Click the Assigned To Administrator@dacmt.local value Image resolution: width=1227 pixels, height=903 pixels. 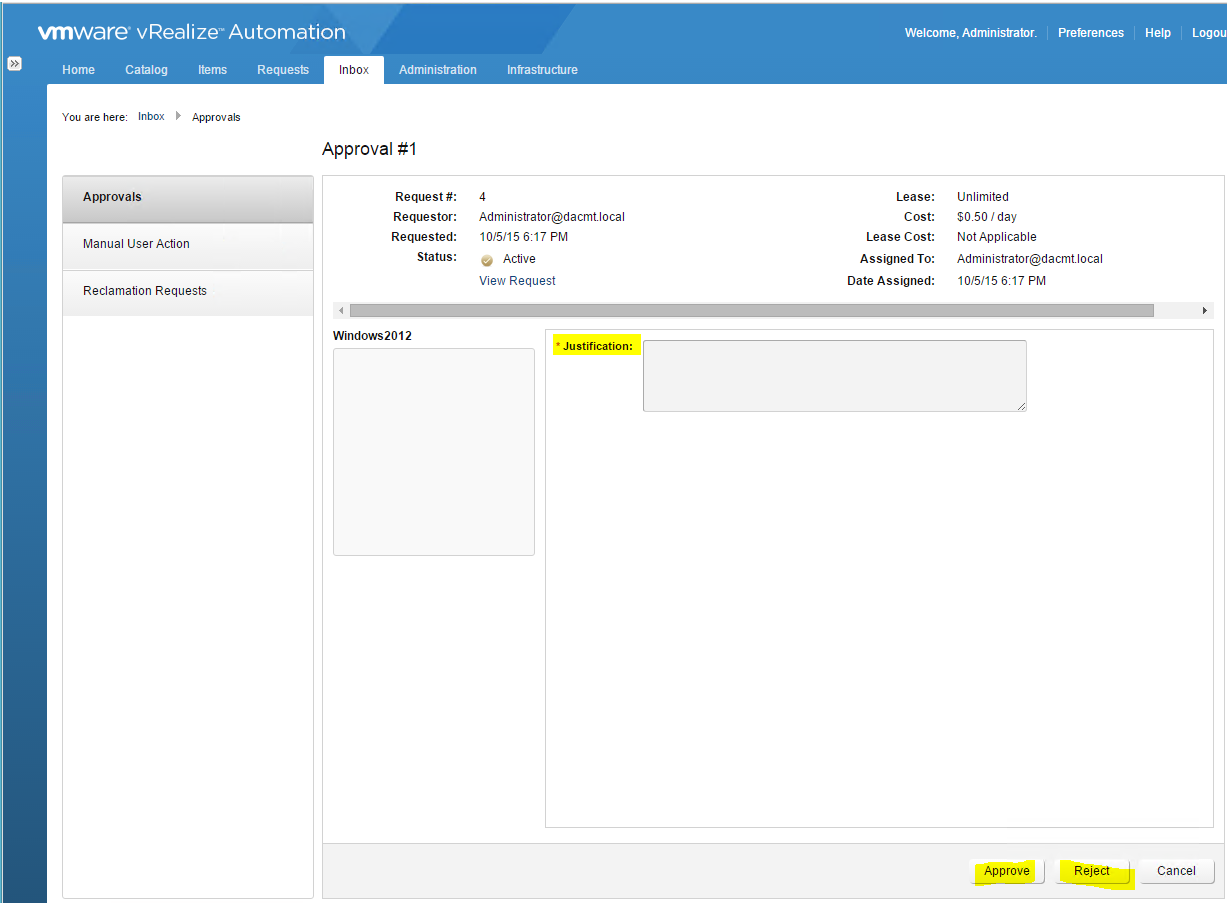1030,259
